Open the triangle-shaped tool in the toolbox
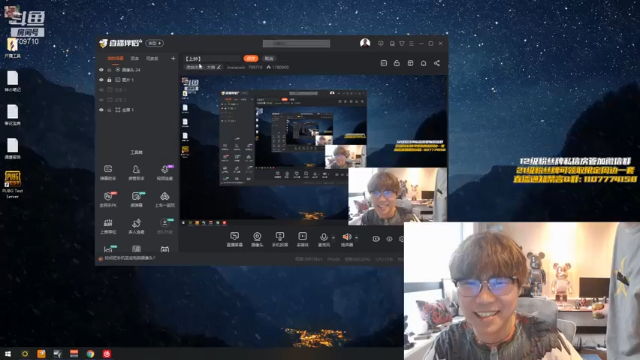The width and height of the screenshot is (640, 360). (165, 199)
